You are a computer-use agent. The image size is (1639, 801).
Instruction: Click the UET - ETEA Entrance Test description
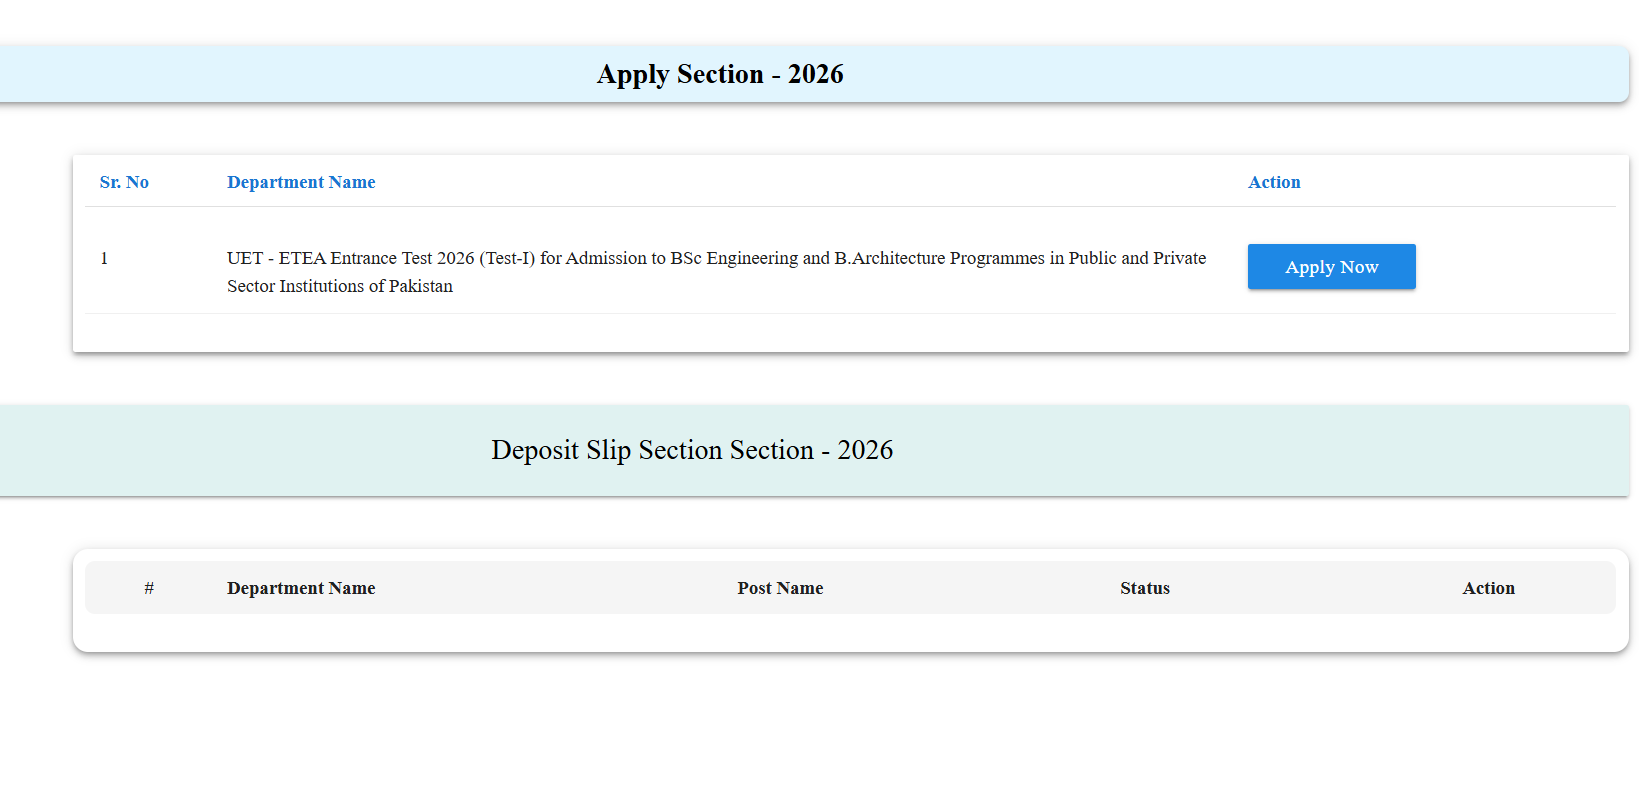pos(716,272)
